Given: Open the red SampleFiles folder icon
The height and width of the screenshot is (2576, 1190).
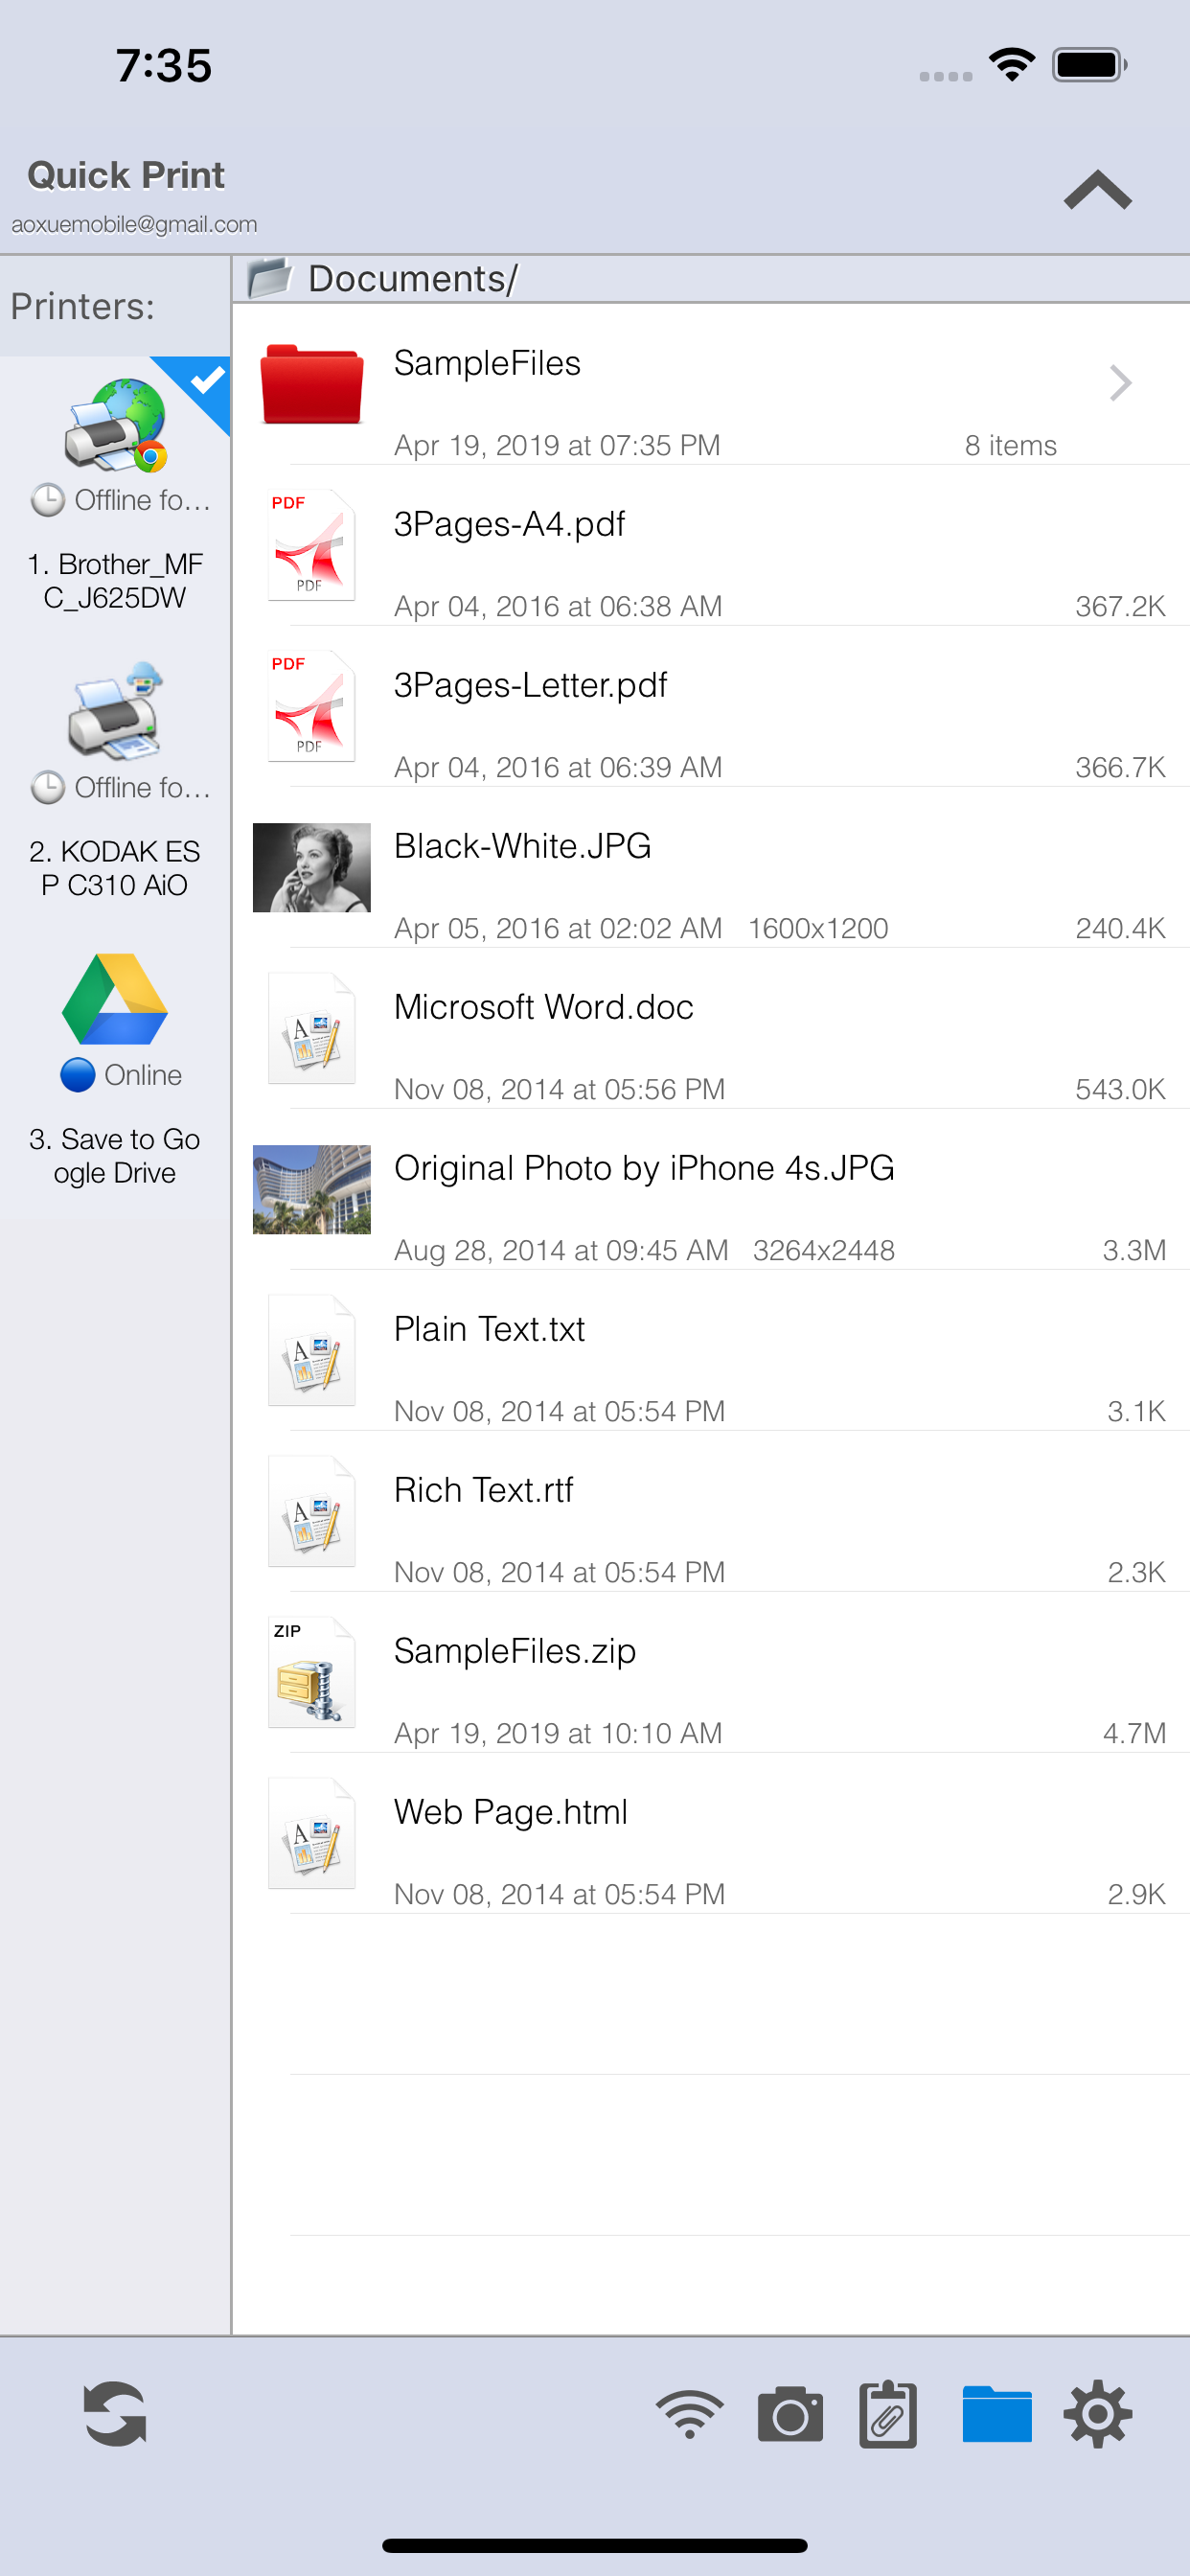Looking at the screenshot, I should (311, 384).
